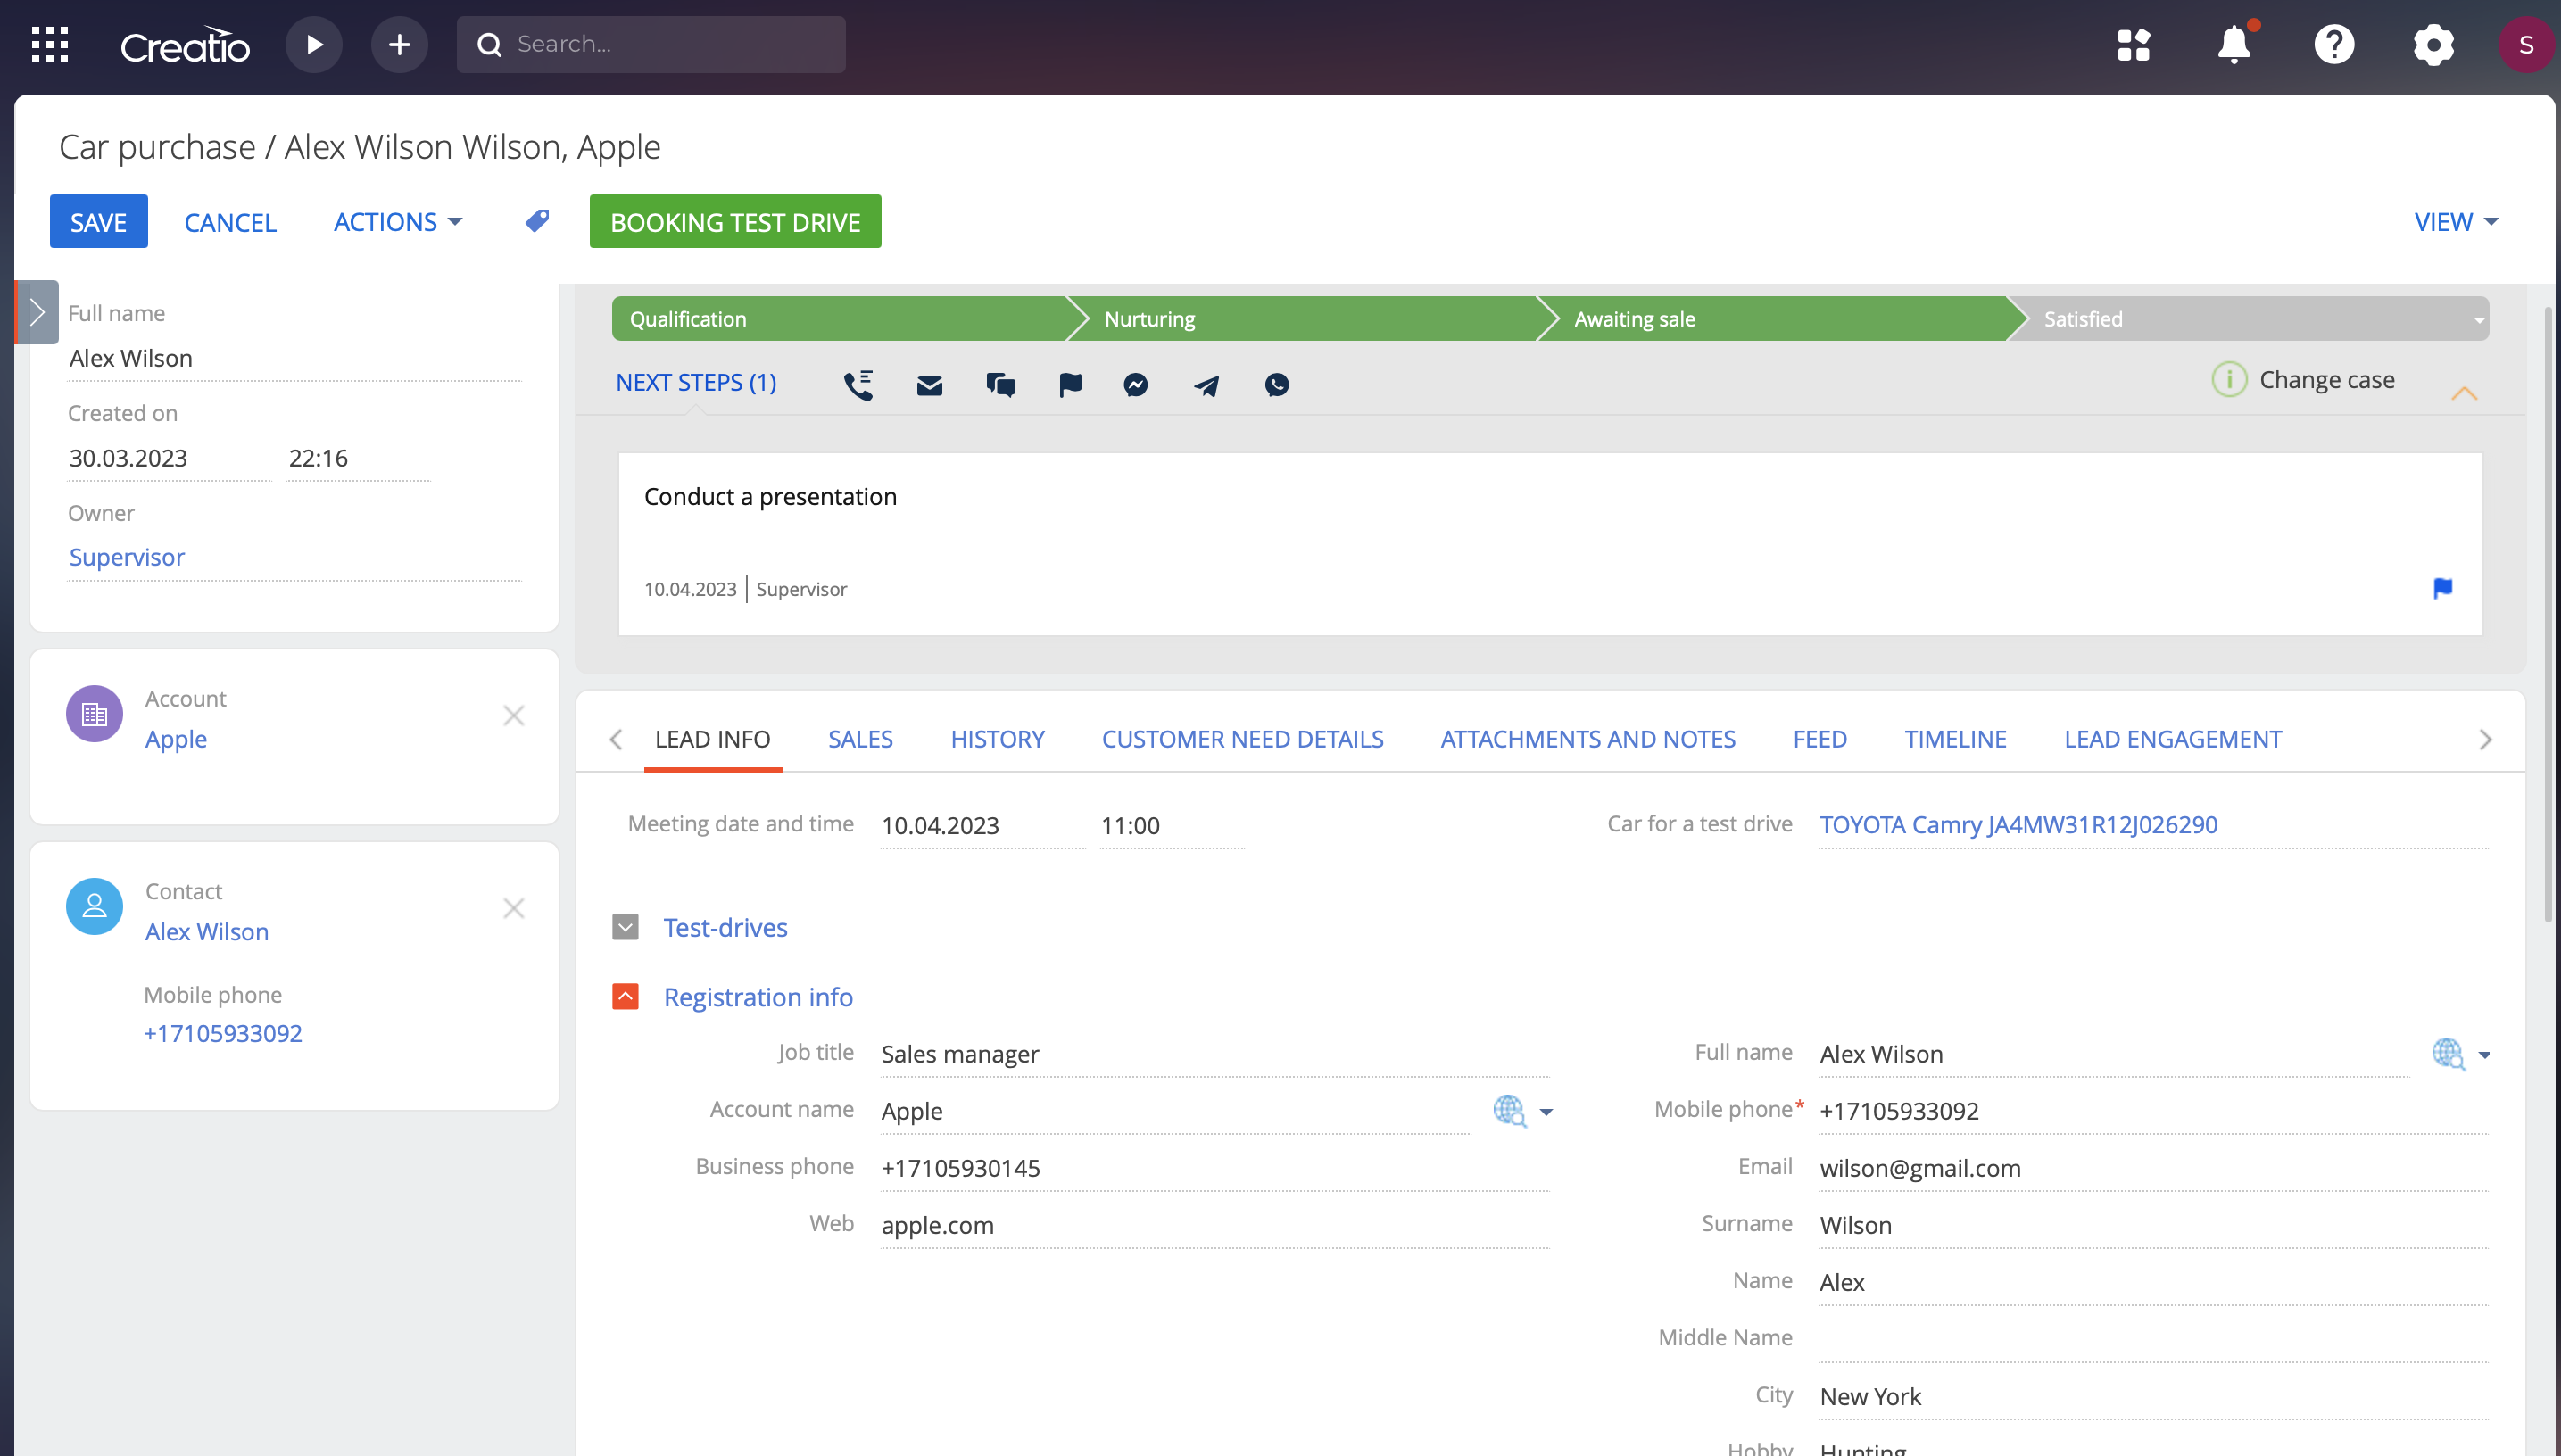Open the VIEW dropdown menu
Viewport: 2561px width, 1456px height.
click(x=2455, y=222)
